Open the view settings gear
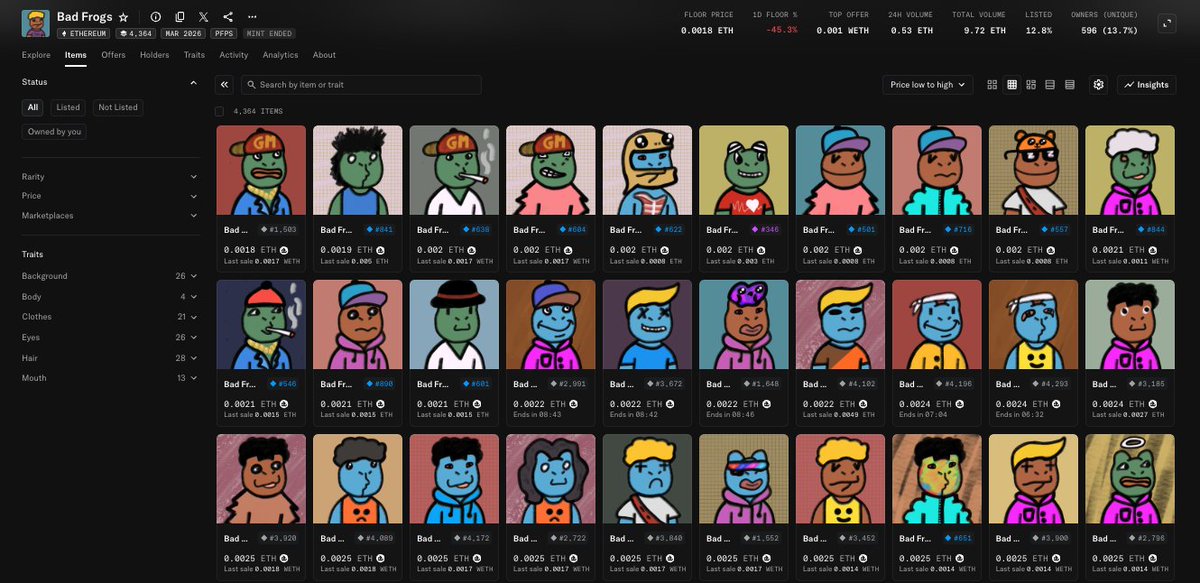This screenshot has width=1200, height=583. [1098, 85]
